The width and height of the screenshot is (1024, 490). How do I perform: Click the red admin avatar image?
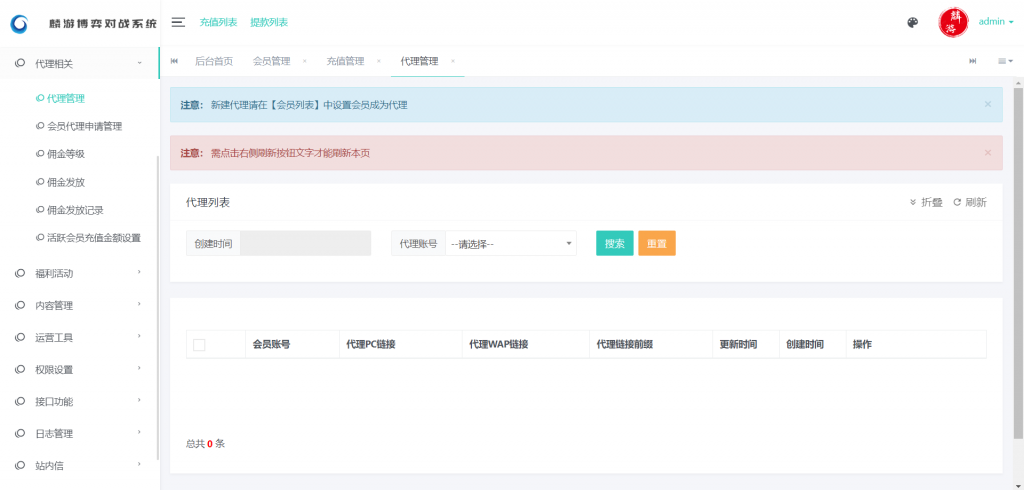pyautogui.click(x=954, y=22)
